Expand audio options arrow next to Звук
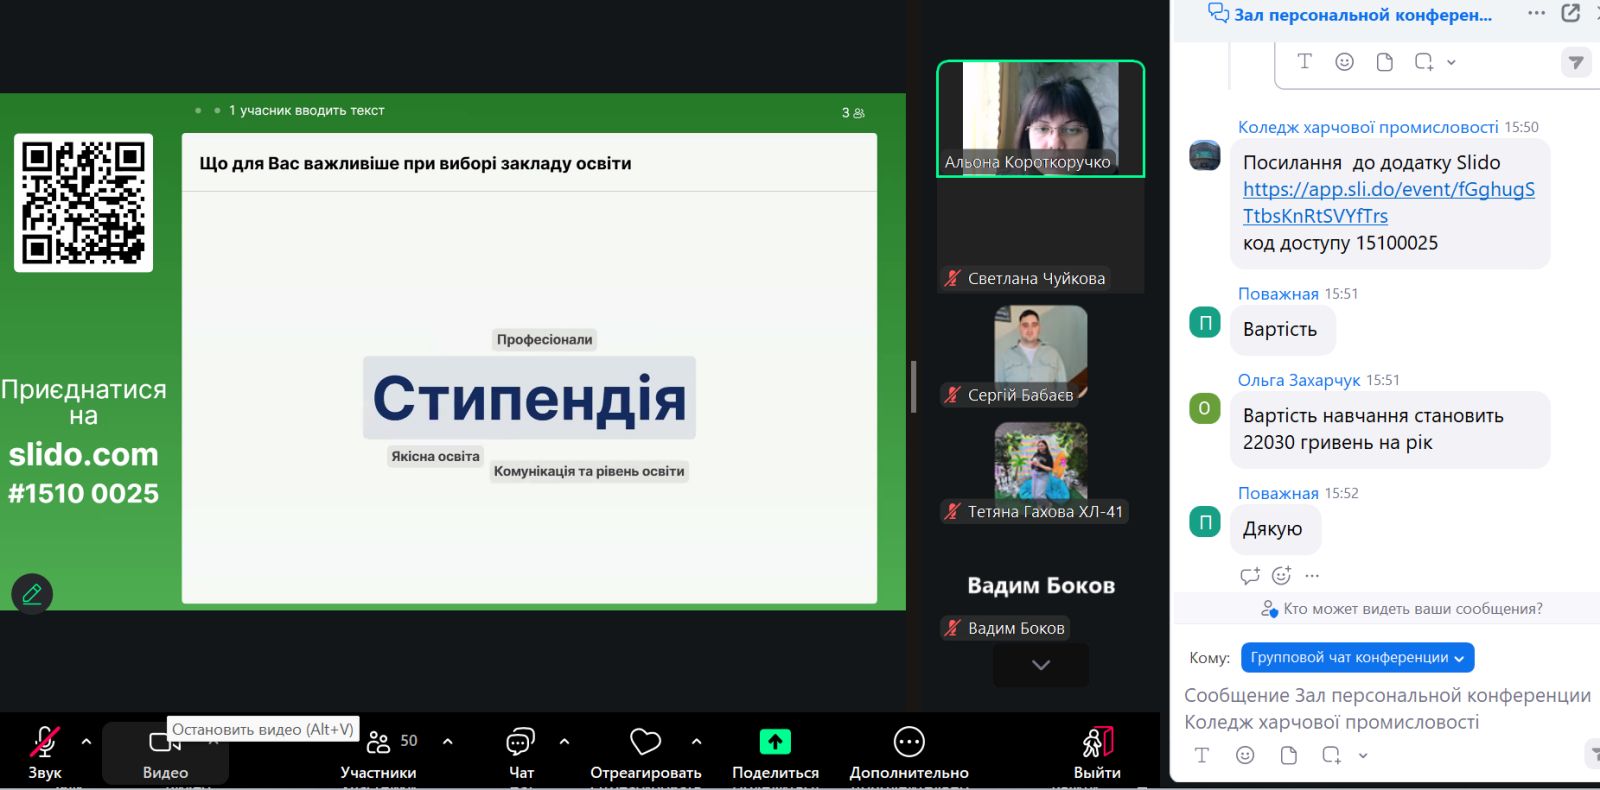The height and width of the screenshot is (790, 1600). (86, 742)
